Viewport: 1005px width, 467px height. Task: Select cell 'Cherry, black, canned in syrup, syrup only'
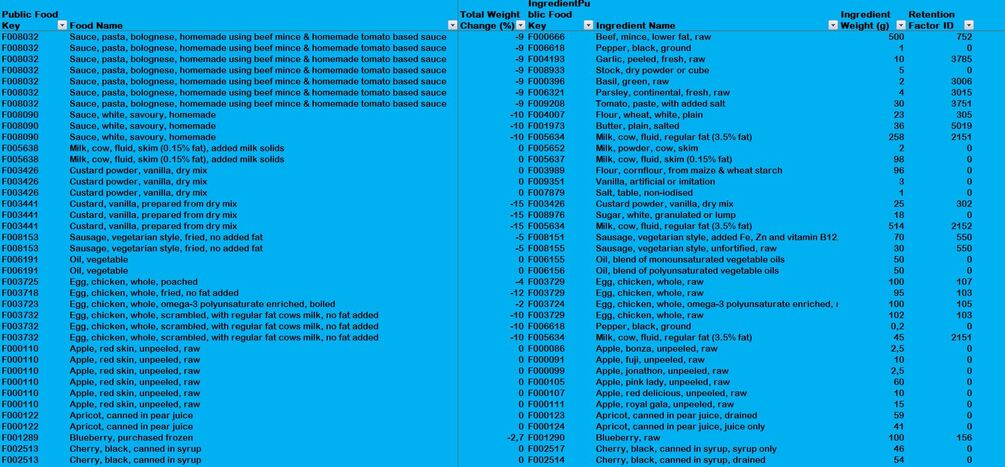[686, 448]
